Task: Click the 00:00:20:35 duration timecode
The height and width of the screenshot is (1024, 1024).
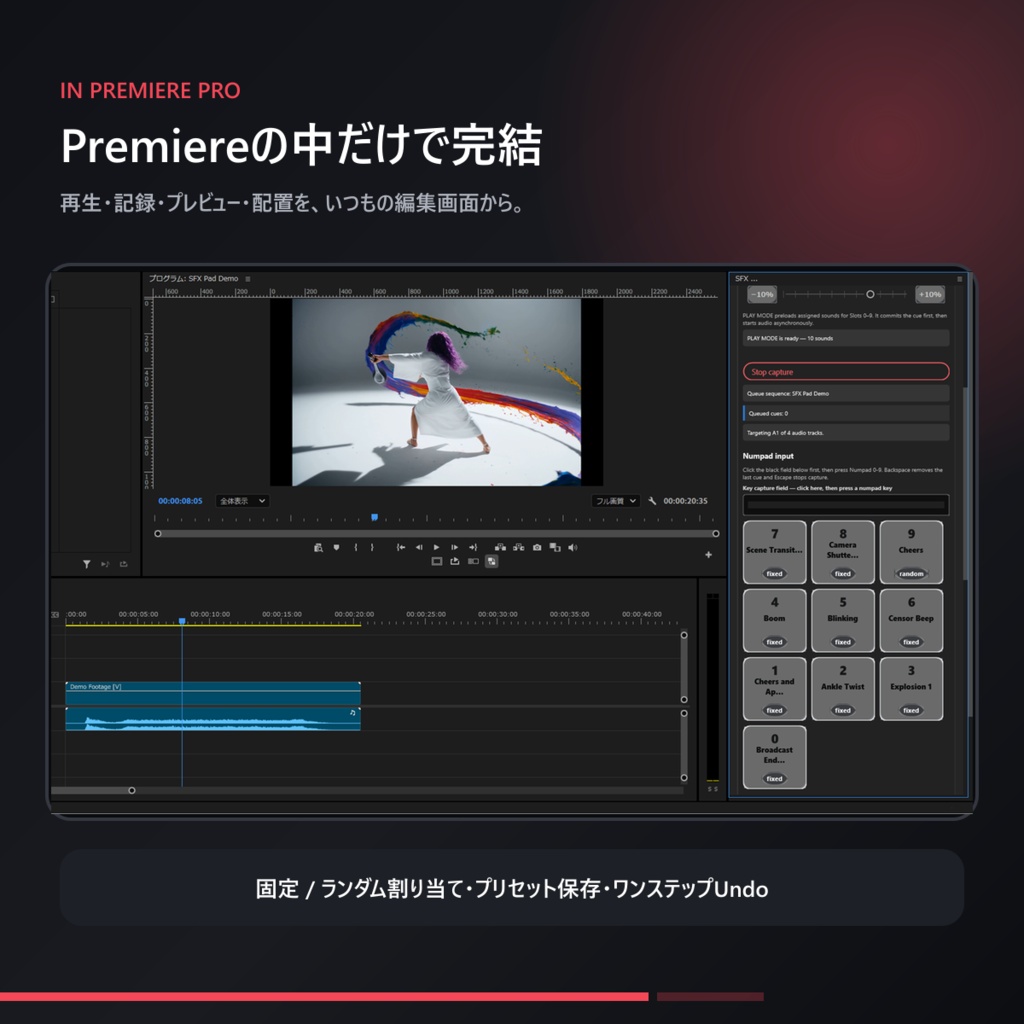Action: pyautogui.click(x=686, y=501)
